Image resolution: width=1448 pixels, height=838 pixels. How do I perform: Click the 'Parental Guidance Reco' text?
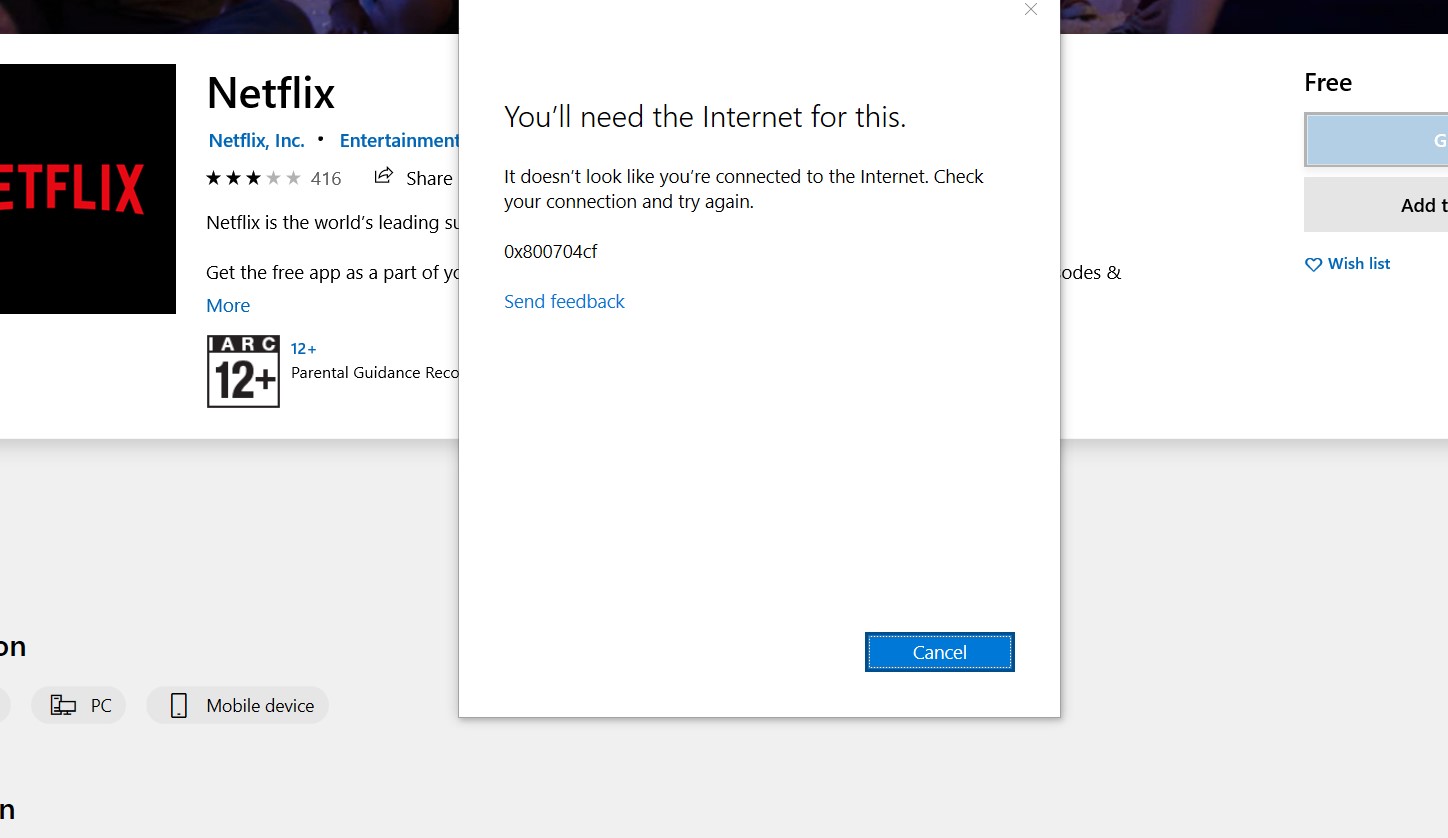375,372
